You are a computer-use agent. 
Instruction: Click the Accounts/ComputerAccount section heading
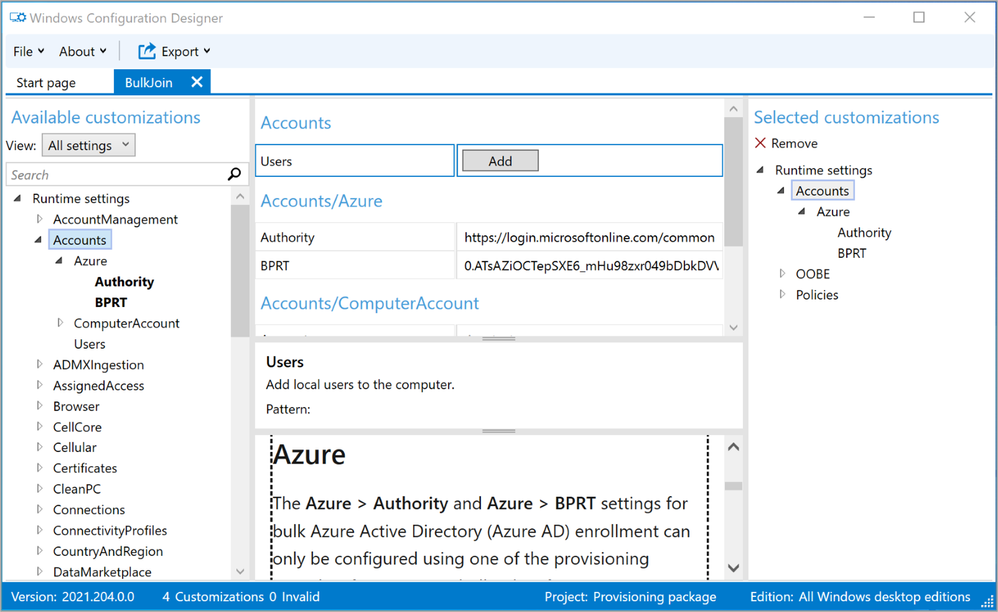370,303
